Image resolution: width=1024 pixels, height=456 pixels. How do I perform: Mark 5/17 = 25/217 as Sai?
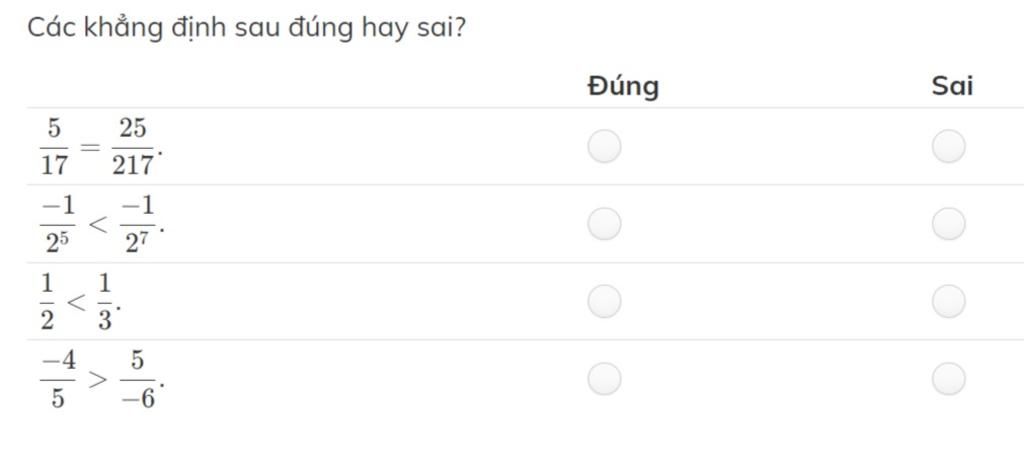(948, 146)
